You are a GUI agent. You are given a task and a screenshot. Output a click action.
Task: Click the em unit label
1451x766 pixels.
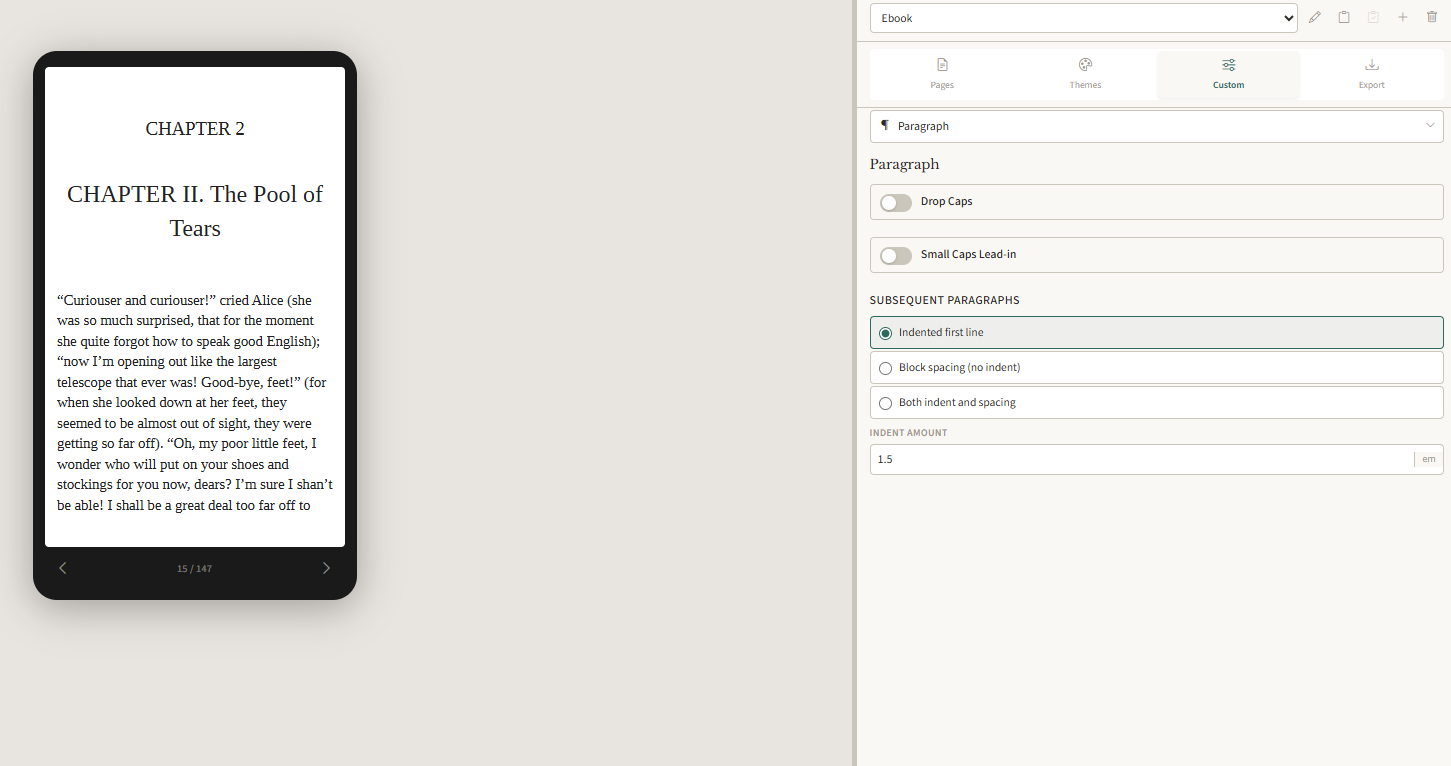point(1428,459)
